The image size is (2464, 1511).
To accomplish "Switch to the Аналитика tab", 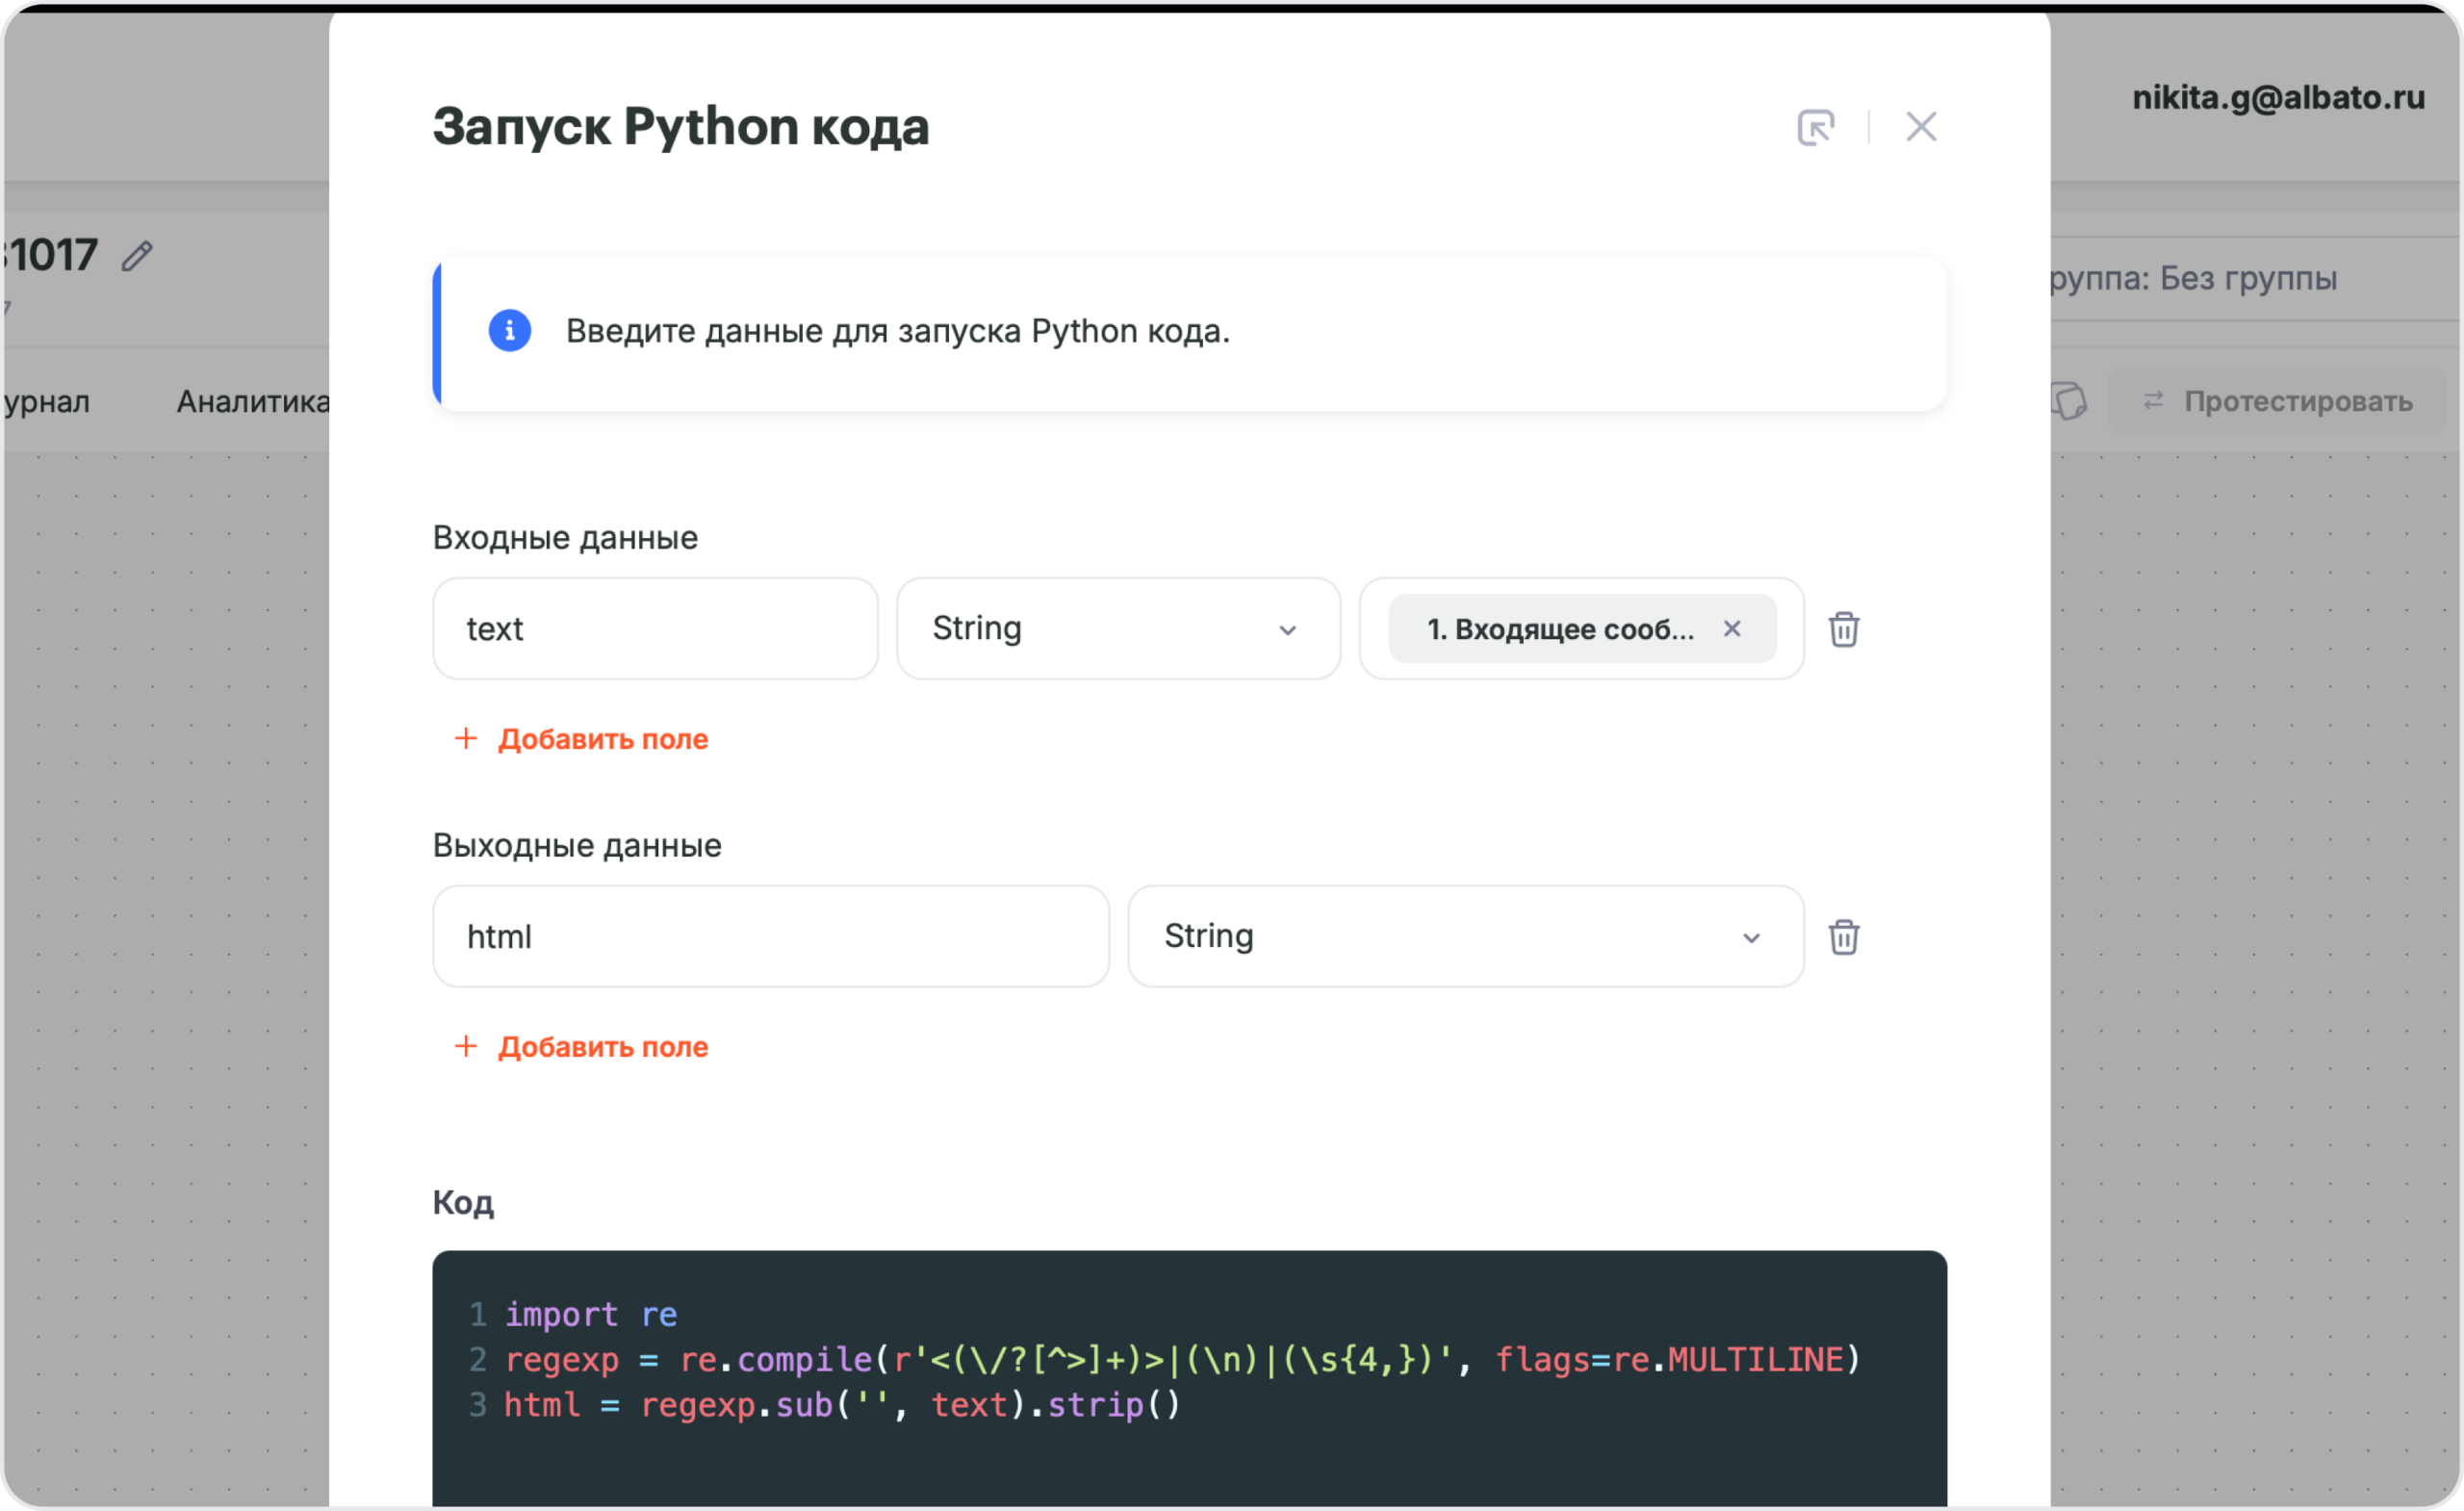I will (252, 401).
